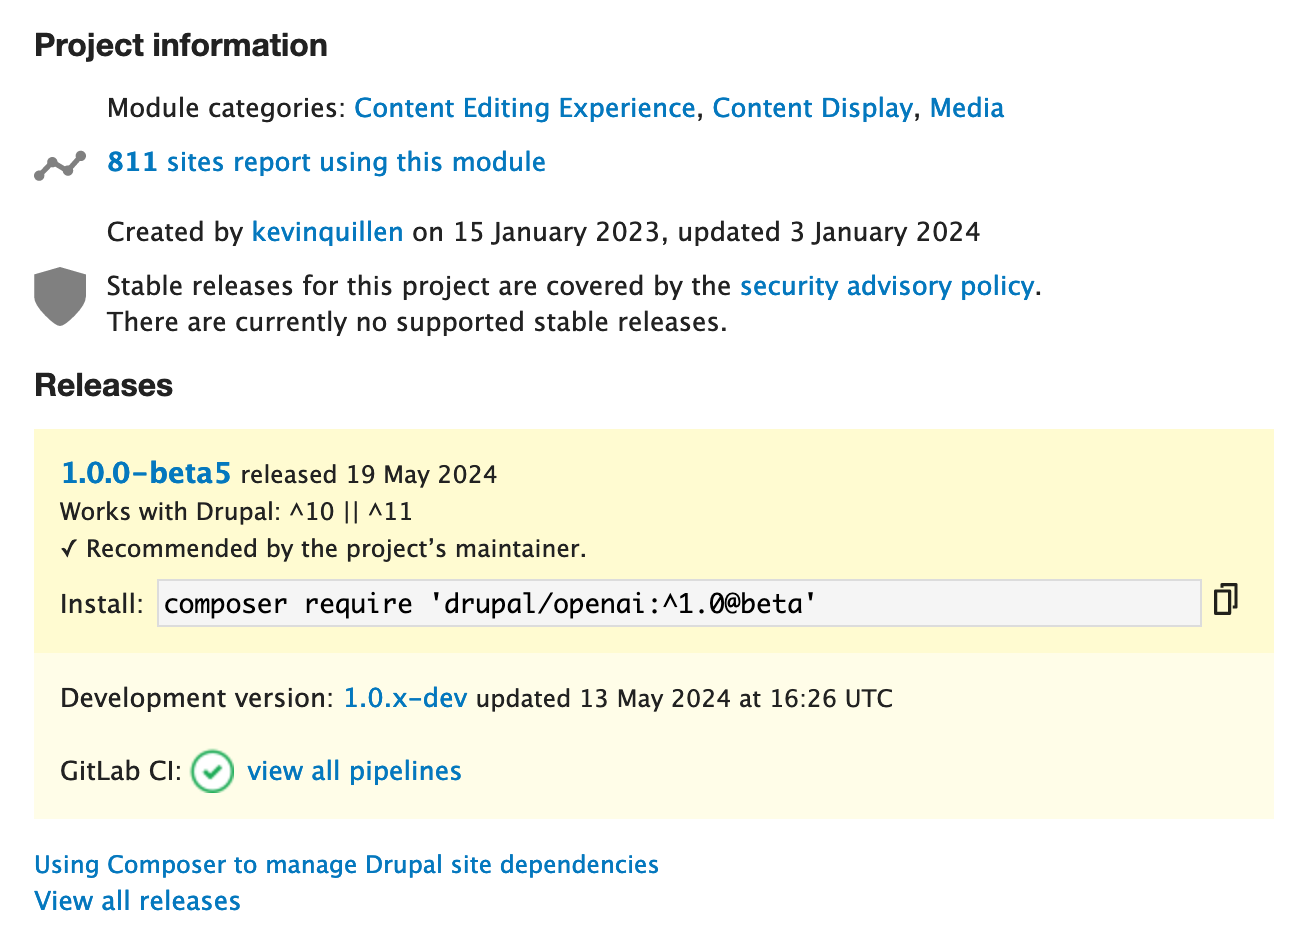
Task: View kevinquillen's profile
Action: click(x=327, y=231)
